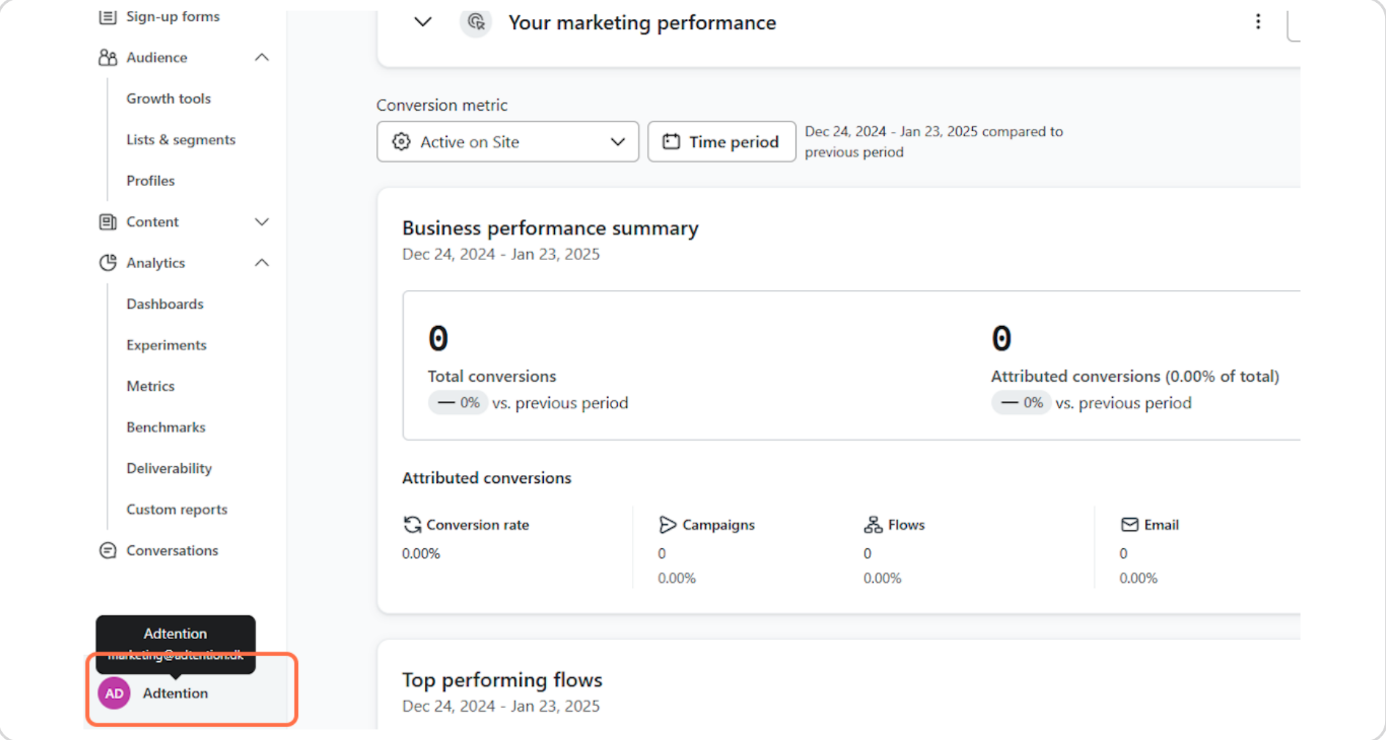Click the Content newspaper icon
The height and width of the screenshot is (740, 1386).
[x=107, y=222]
